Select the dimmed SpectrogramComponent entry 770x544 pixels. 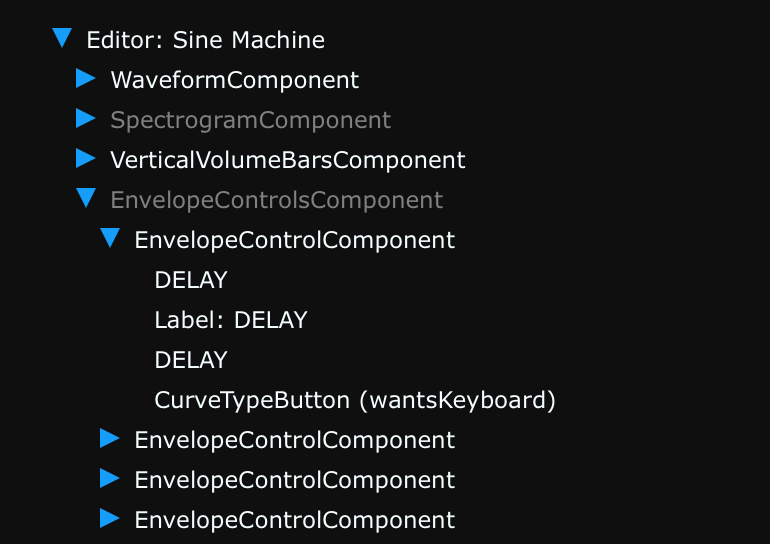click(250, 120)
